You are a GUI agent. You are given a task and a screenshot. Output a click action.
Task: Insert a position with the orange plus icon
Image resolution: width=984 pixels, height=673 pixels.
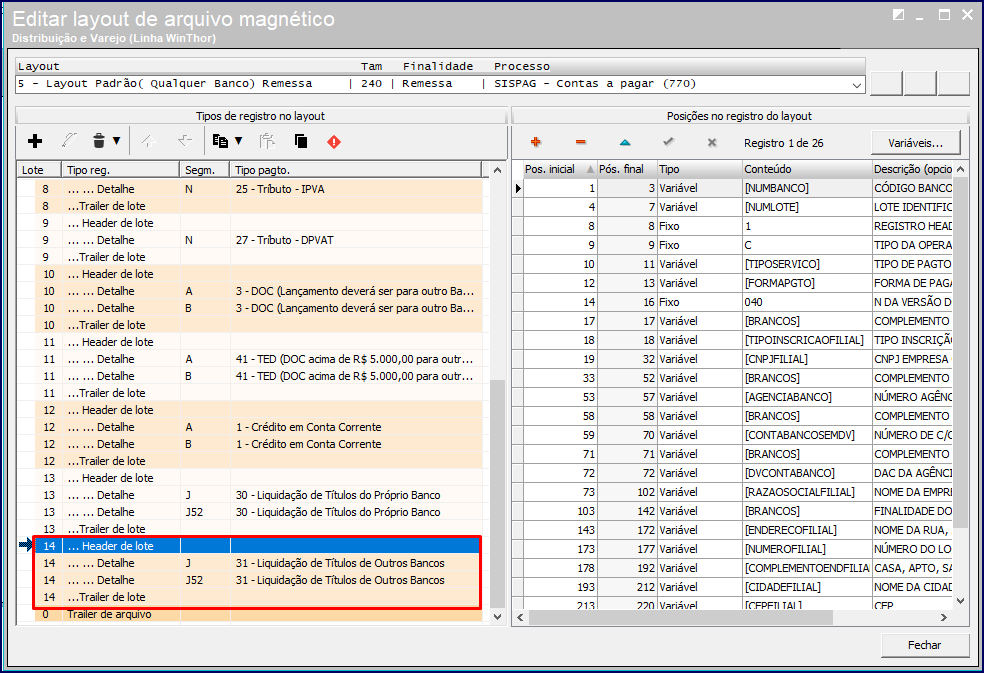[x=535, y=143]
